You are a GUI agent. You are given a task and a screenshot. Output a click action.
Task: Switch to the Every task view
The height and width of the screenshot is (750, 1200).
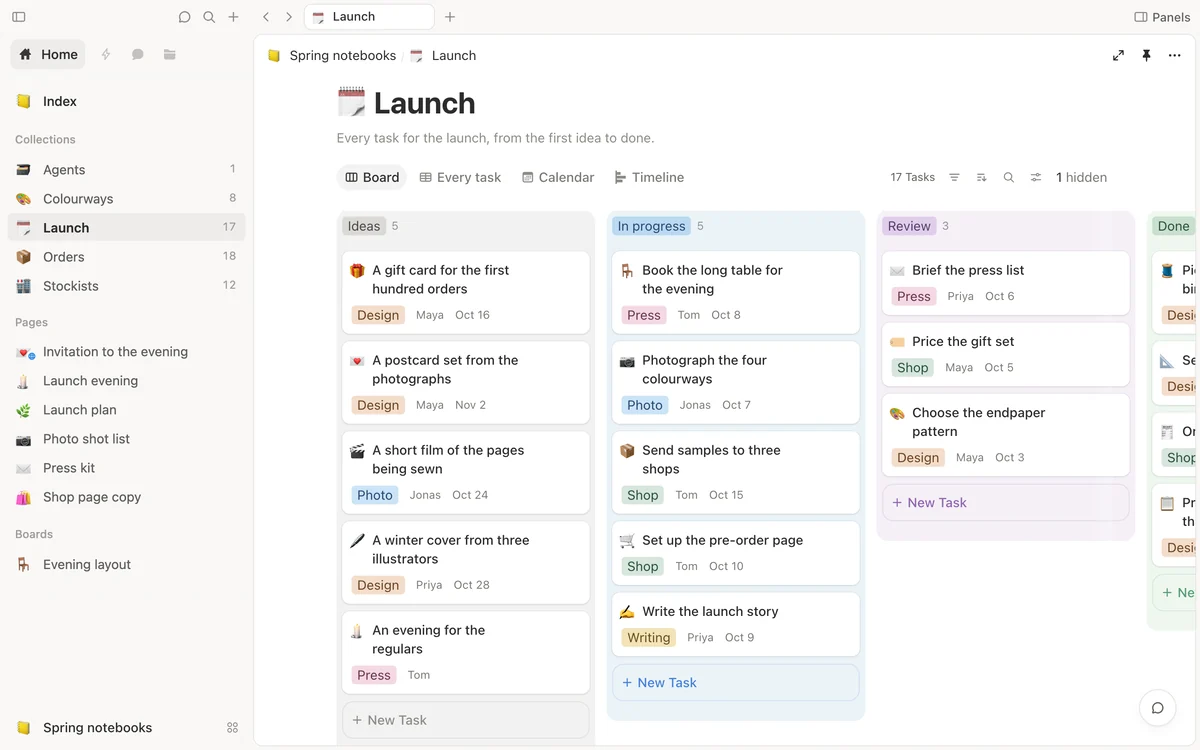[x=460, y=177]
